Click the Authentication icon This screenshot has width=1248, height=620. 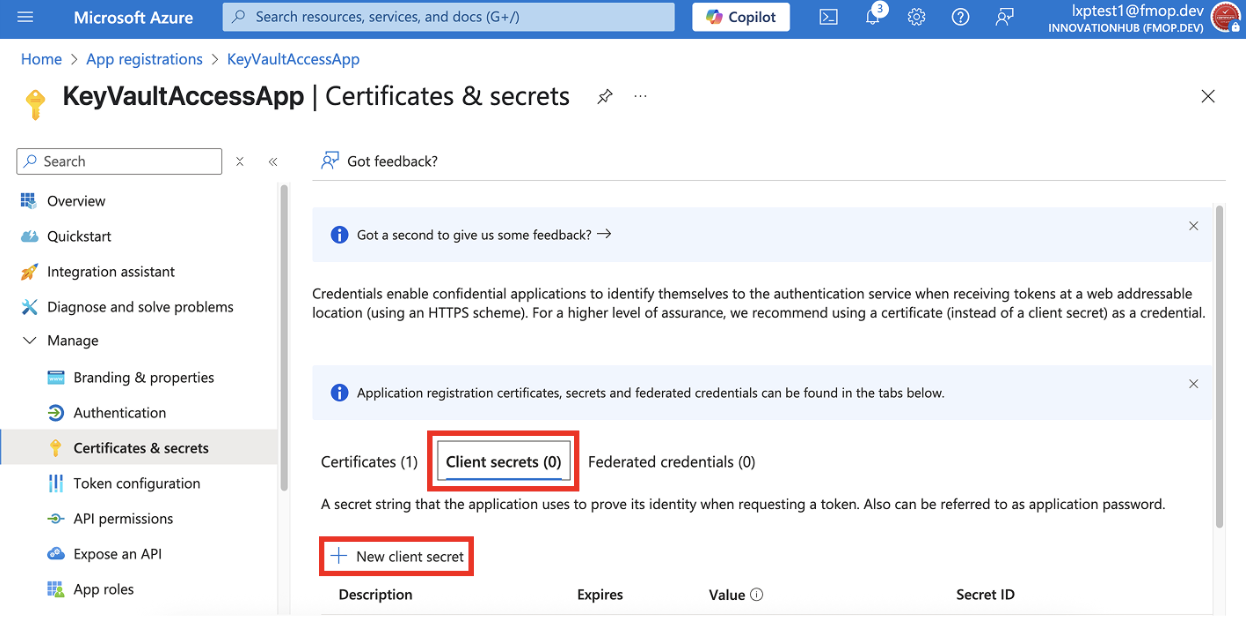[x=56, y=413]
